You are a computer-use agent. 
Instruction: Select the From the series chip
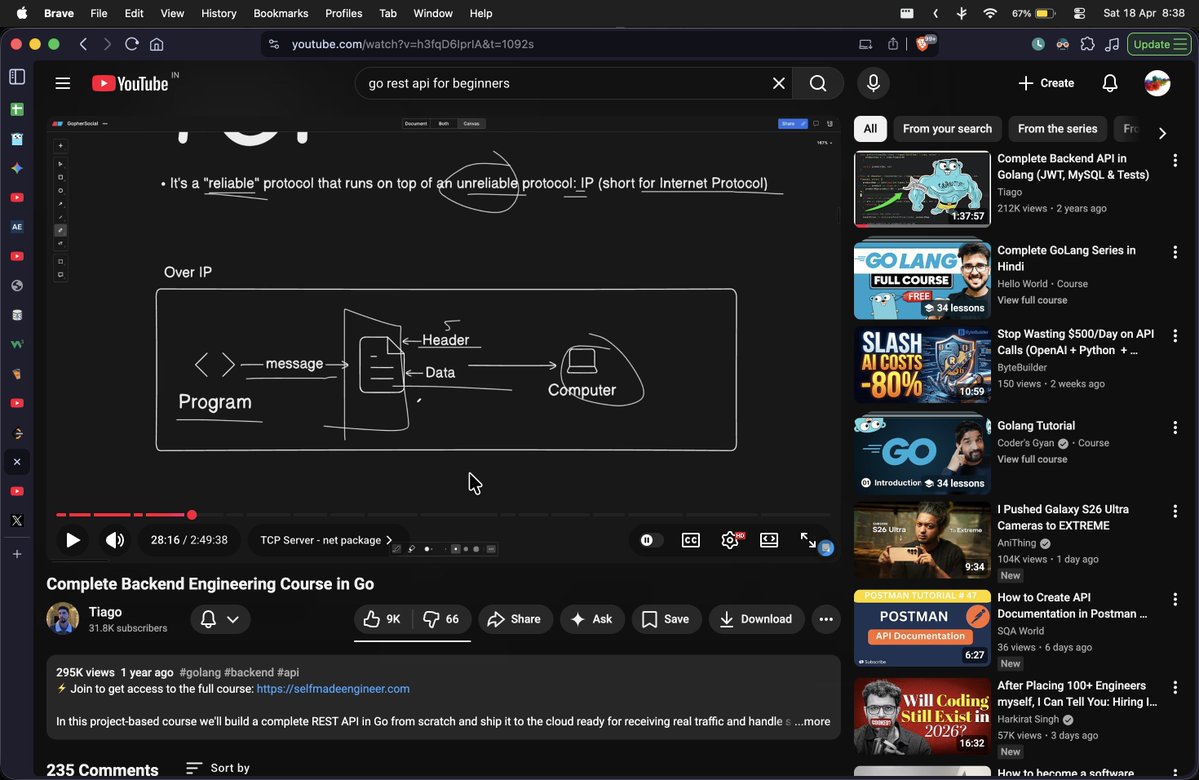tap(1058, 128)
